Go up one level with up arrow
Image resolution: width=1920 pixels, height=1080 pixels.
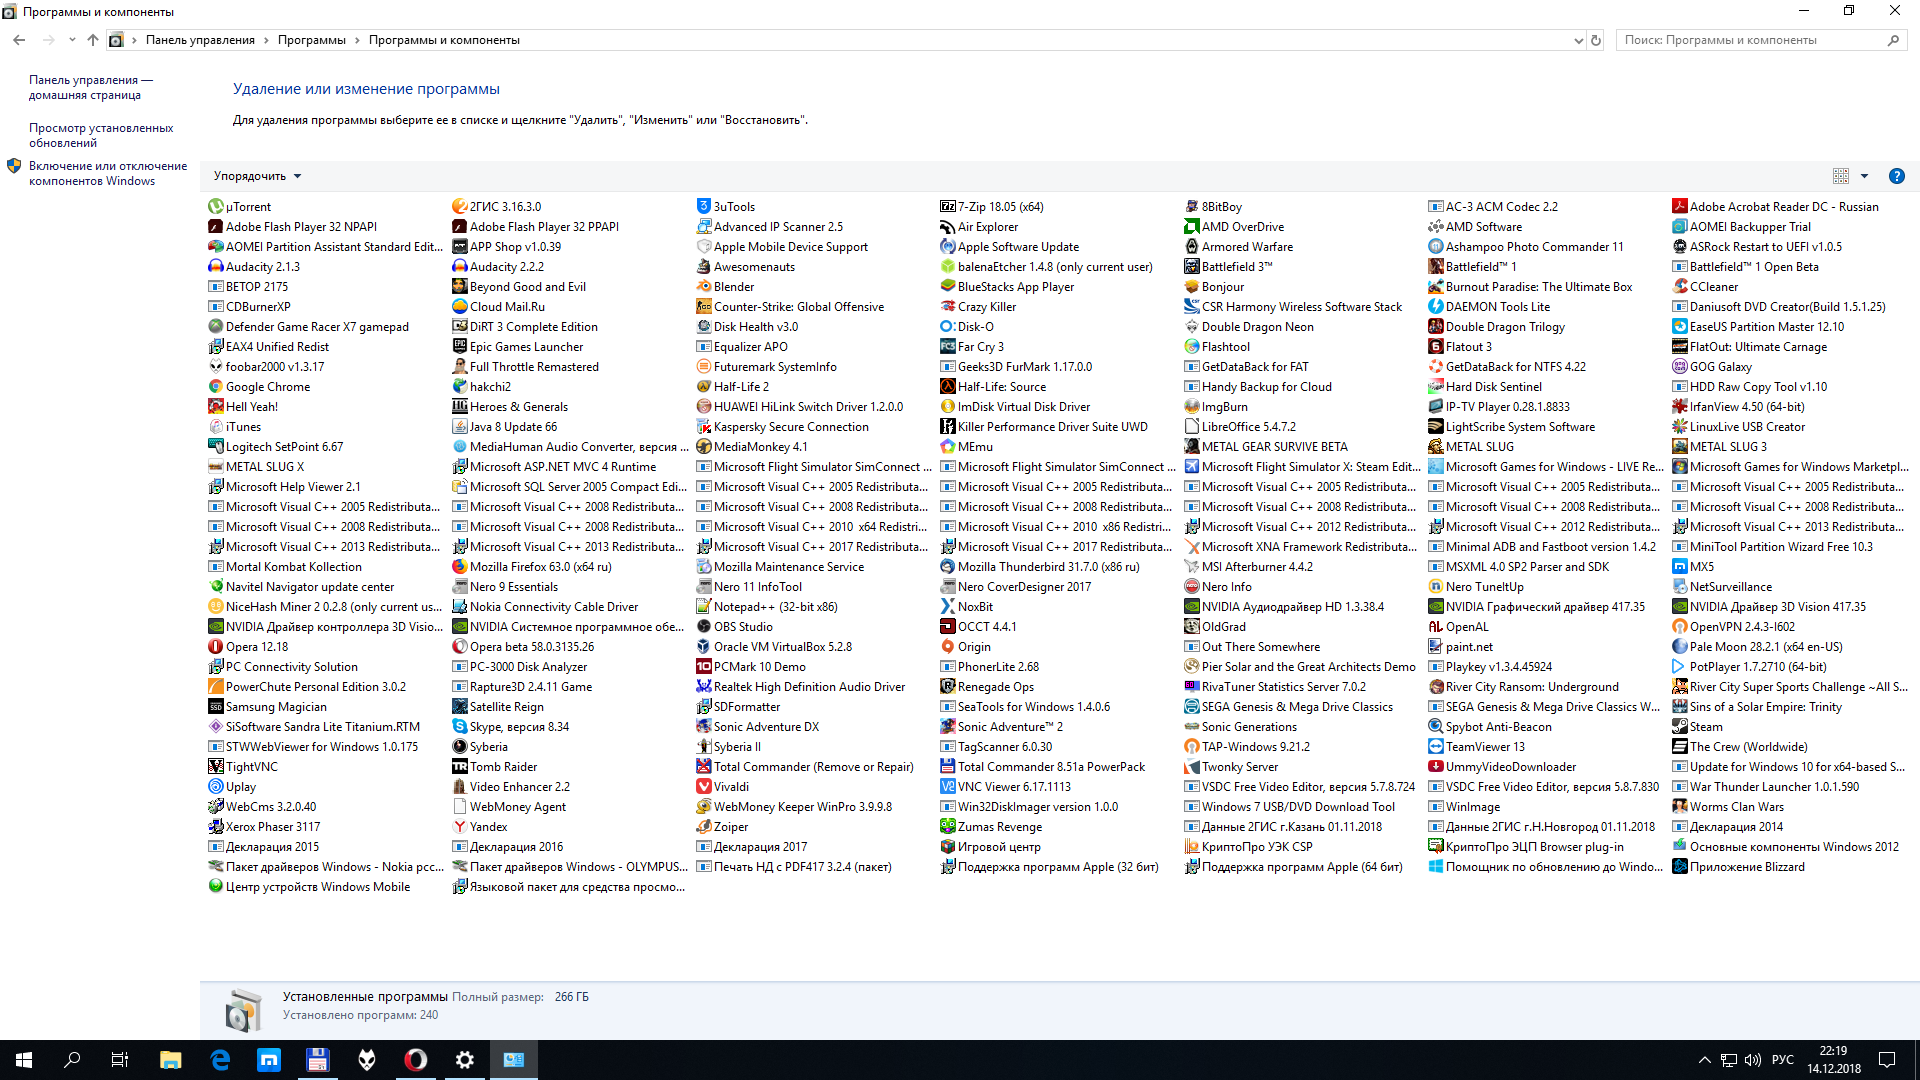click(x=92, y=40)
